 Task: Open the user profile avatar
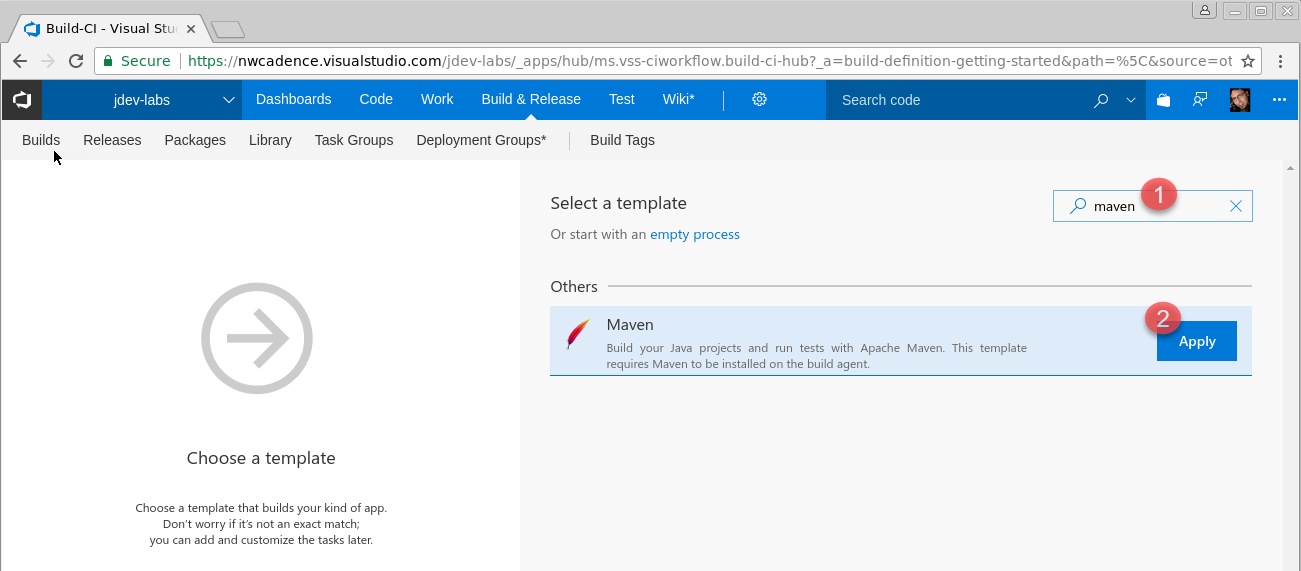tap(1240, 100)
